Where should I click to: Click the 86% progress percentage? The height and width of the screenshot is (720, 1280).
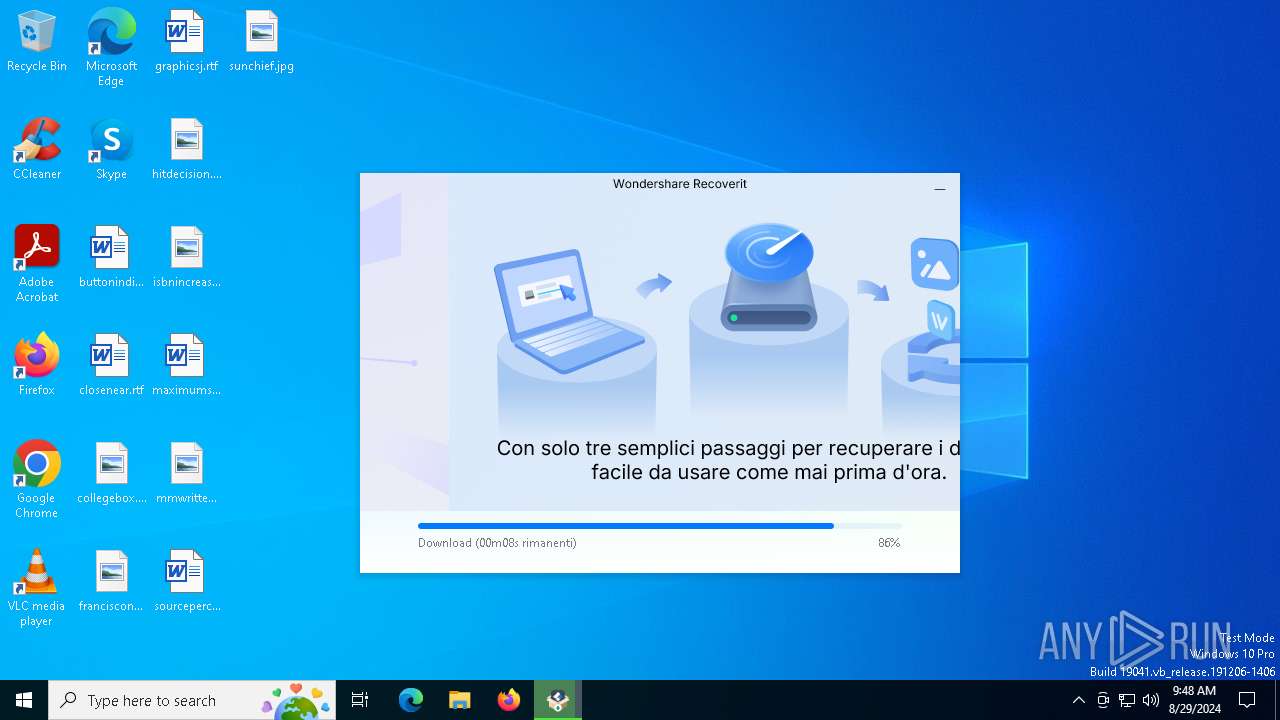889,543
